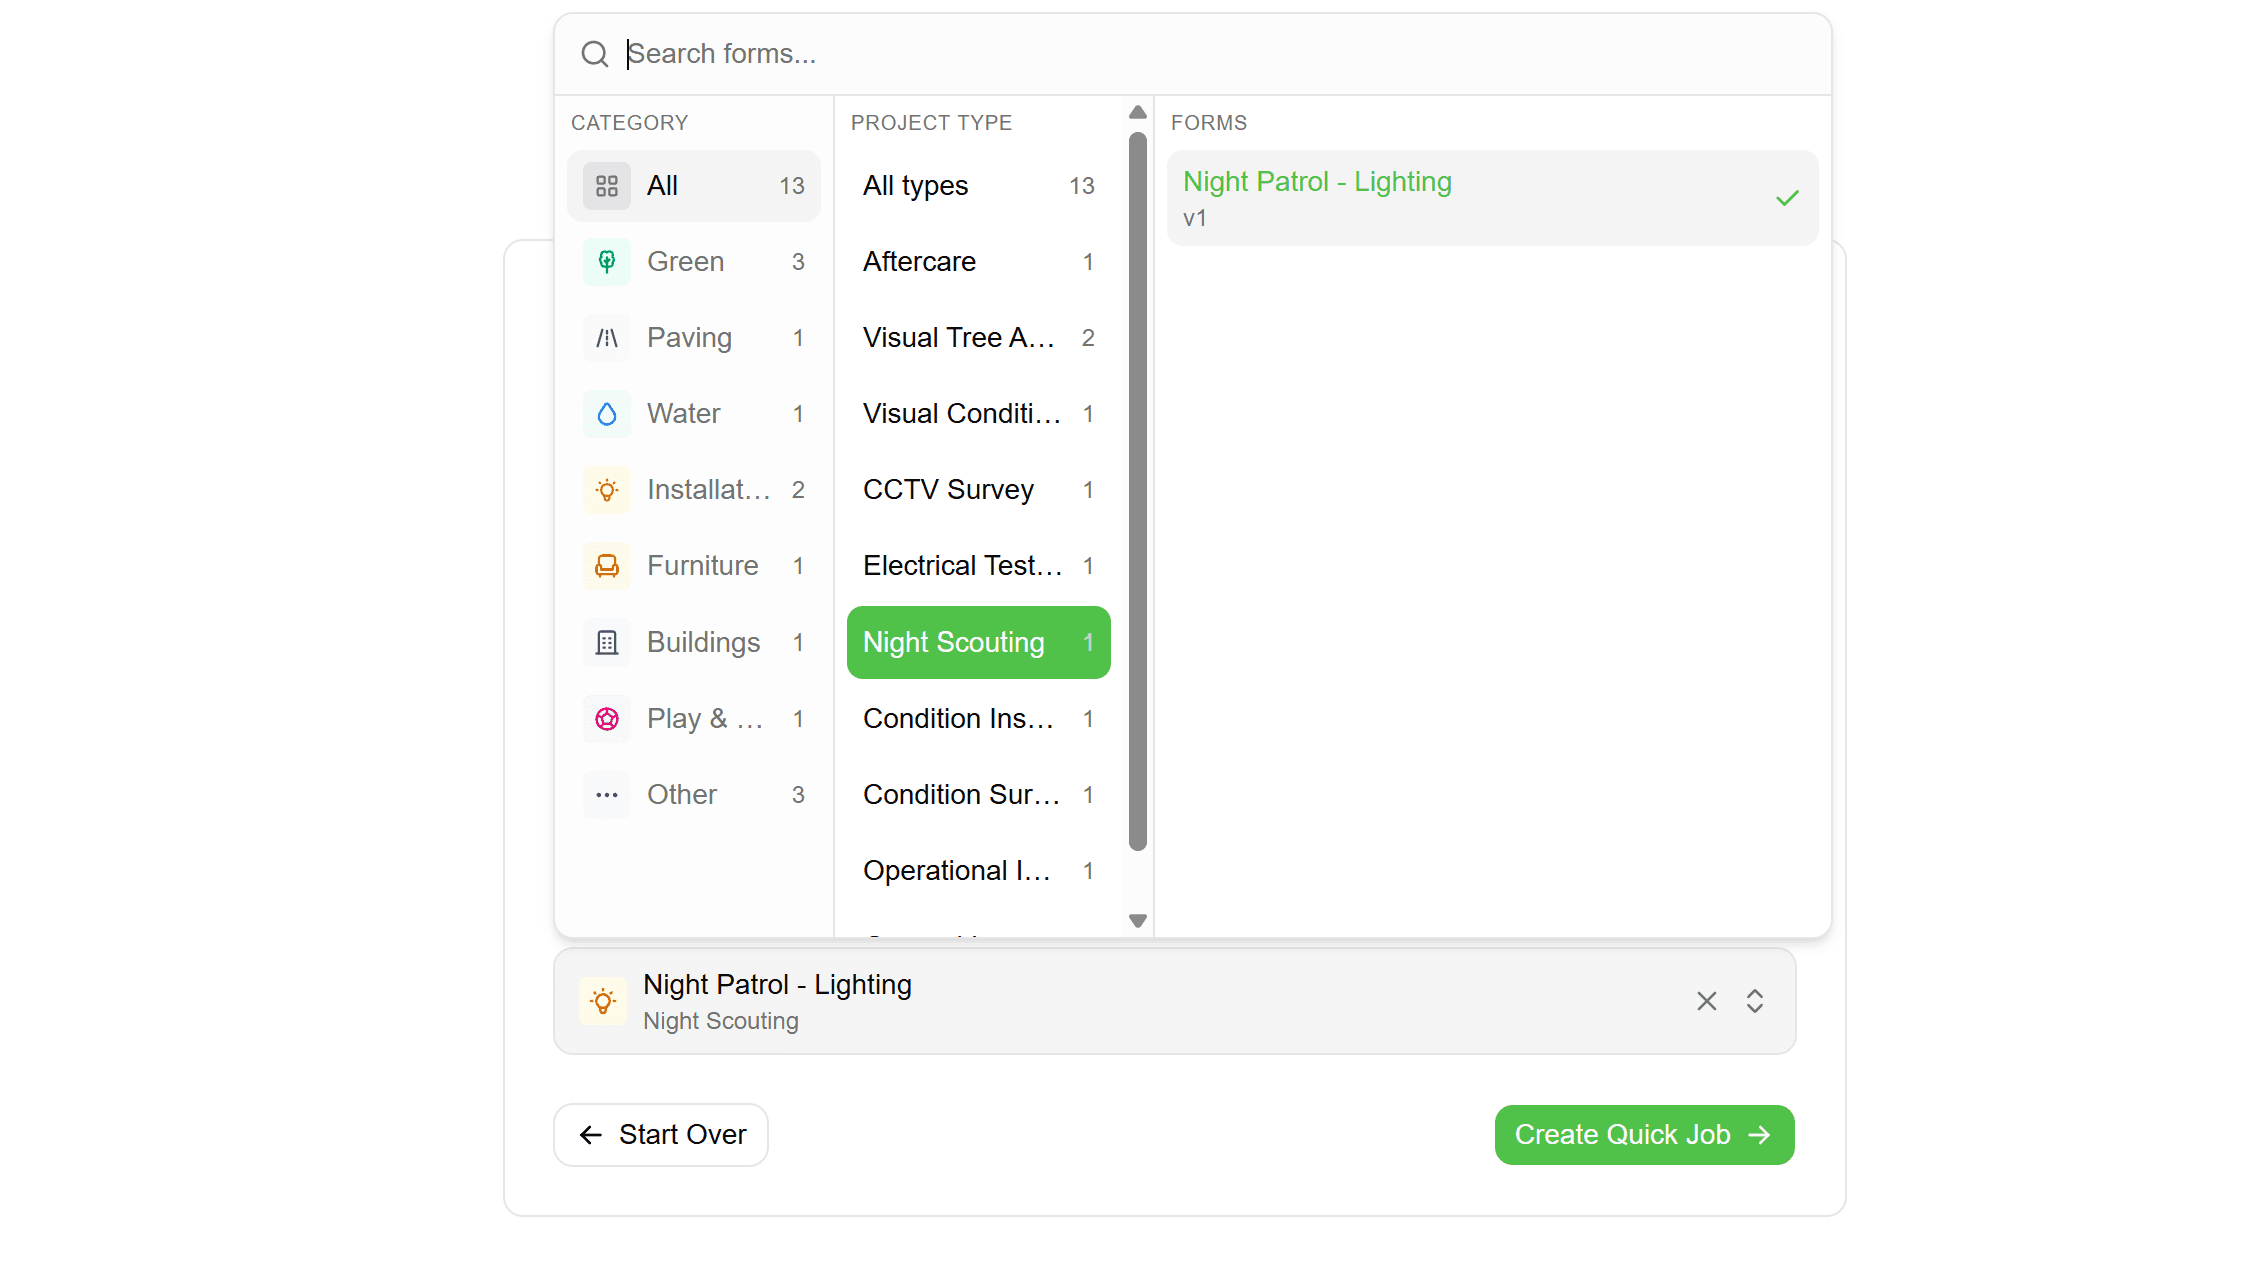This screenshot has width=2246, height=1270.
Task: Remove Night Patrol - Lighting from selection
Action: coord(1705,1000)
